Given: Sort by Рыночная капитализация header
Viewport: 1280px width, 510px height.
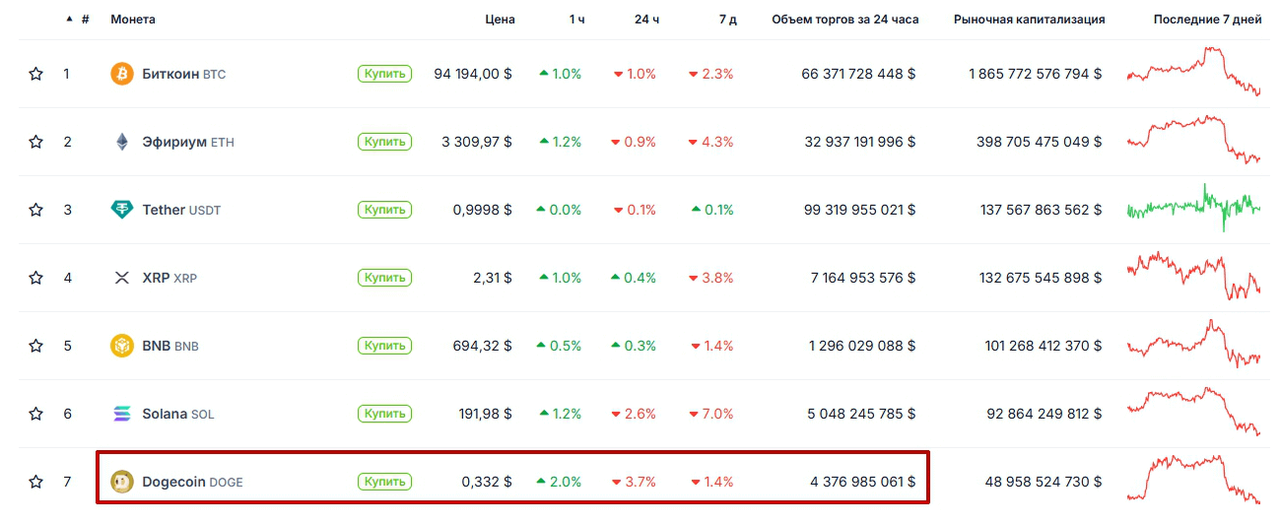Looking at the screenshot, I should pyautogui.click(x=1029, y=19).
